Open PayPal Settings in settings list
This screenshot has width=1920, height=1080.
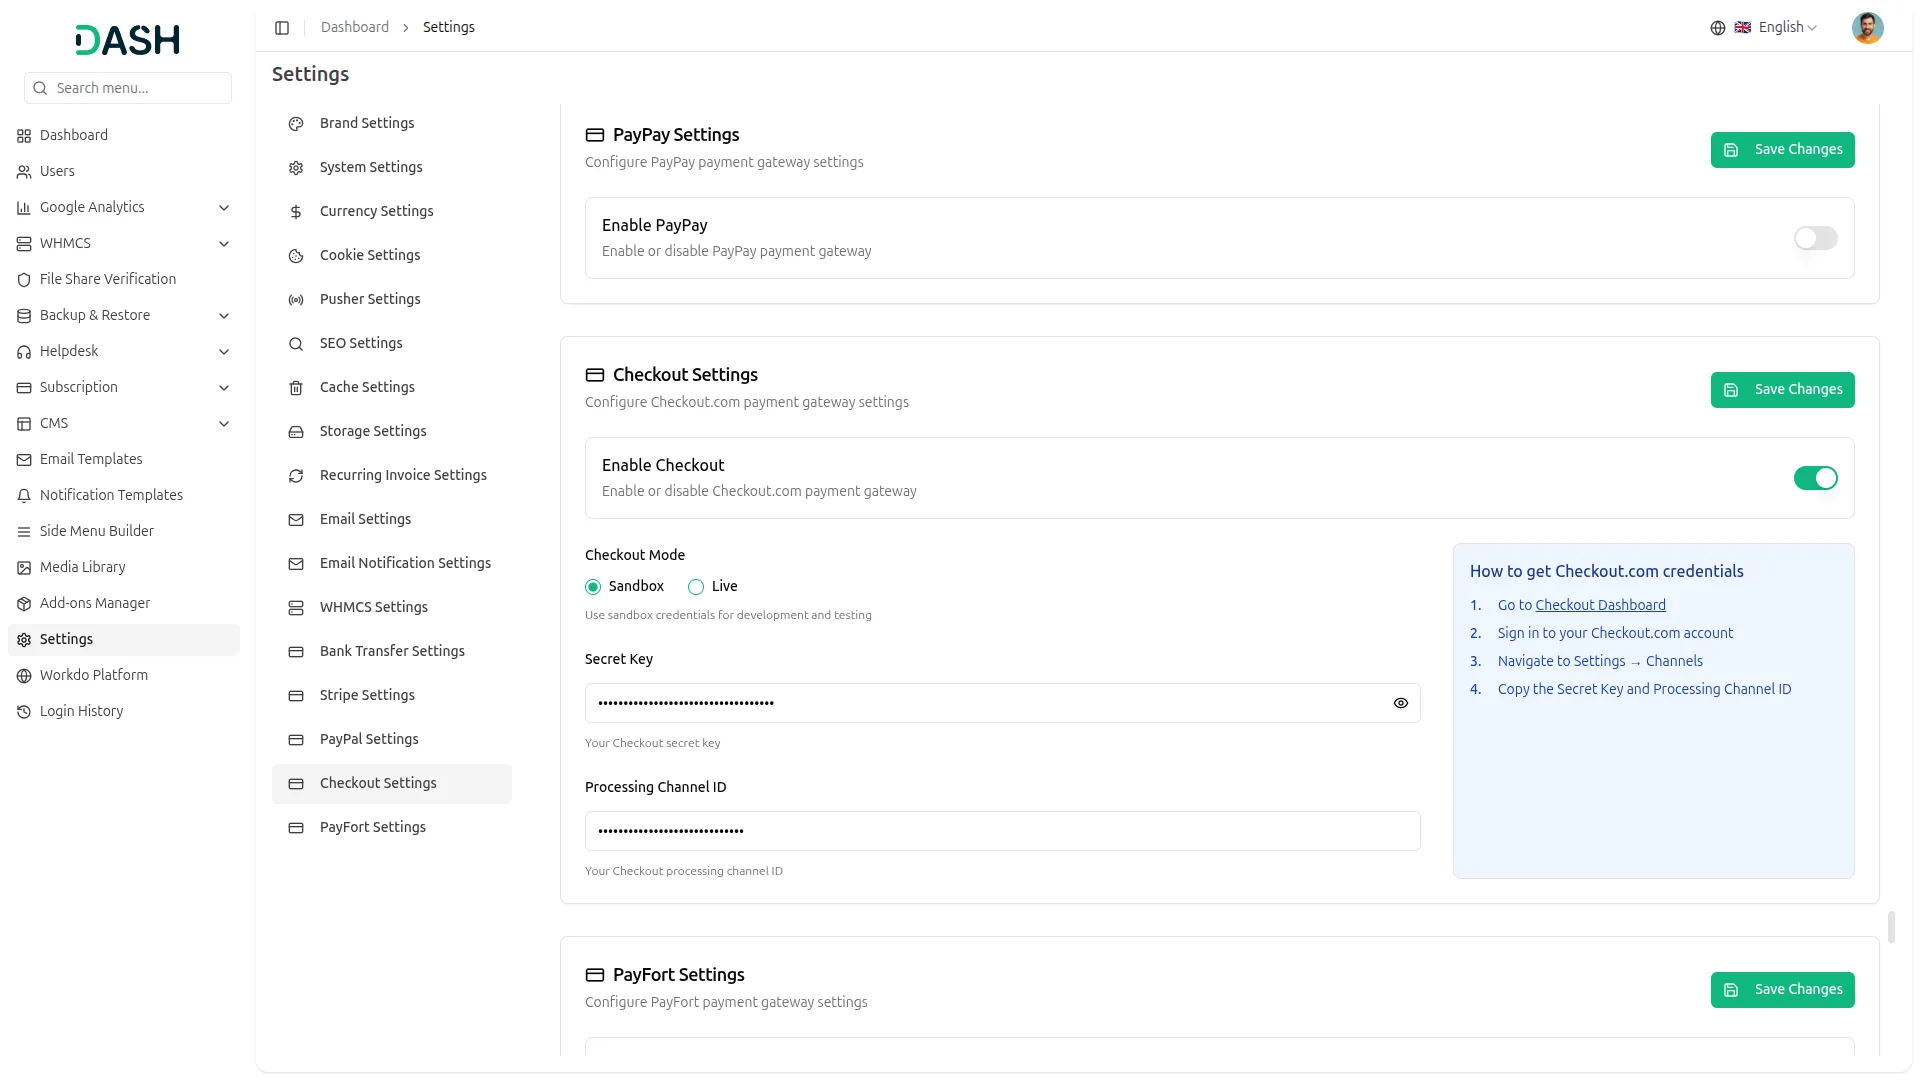click(392, 740)
